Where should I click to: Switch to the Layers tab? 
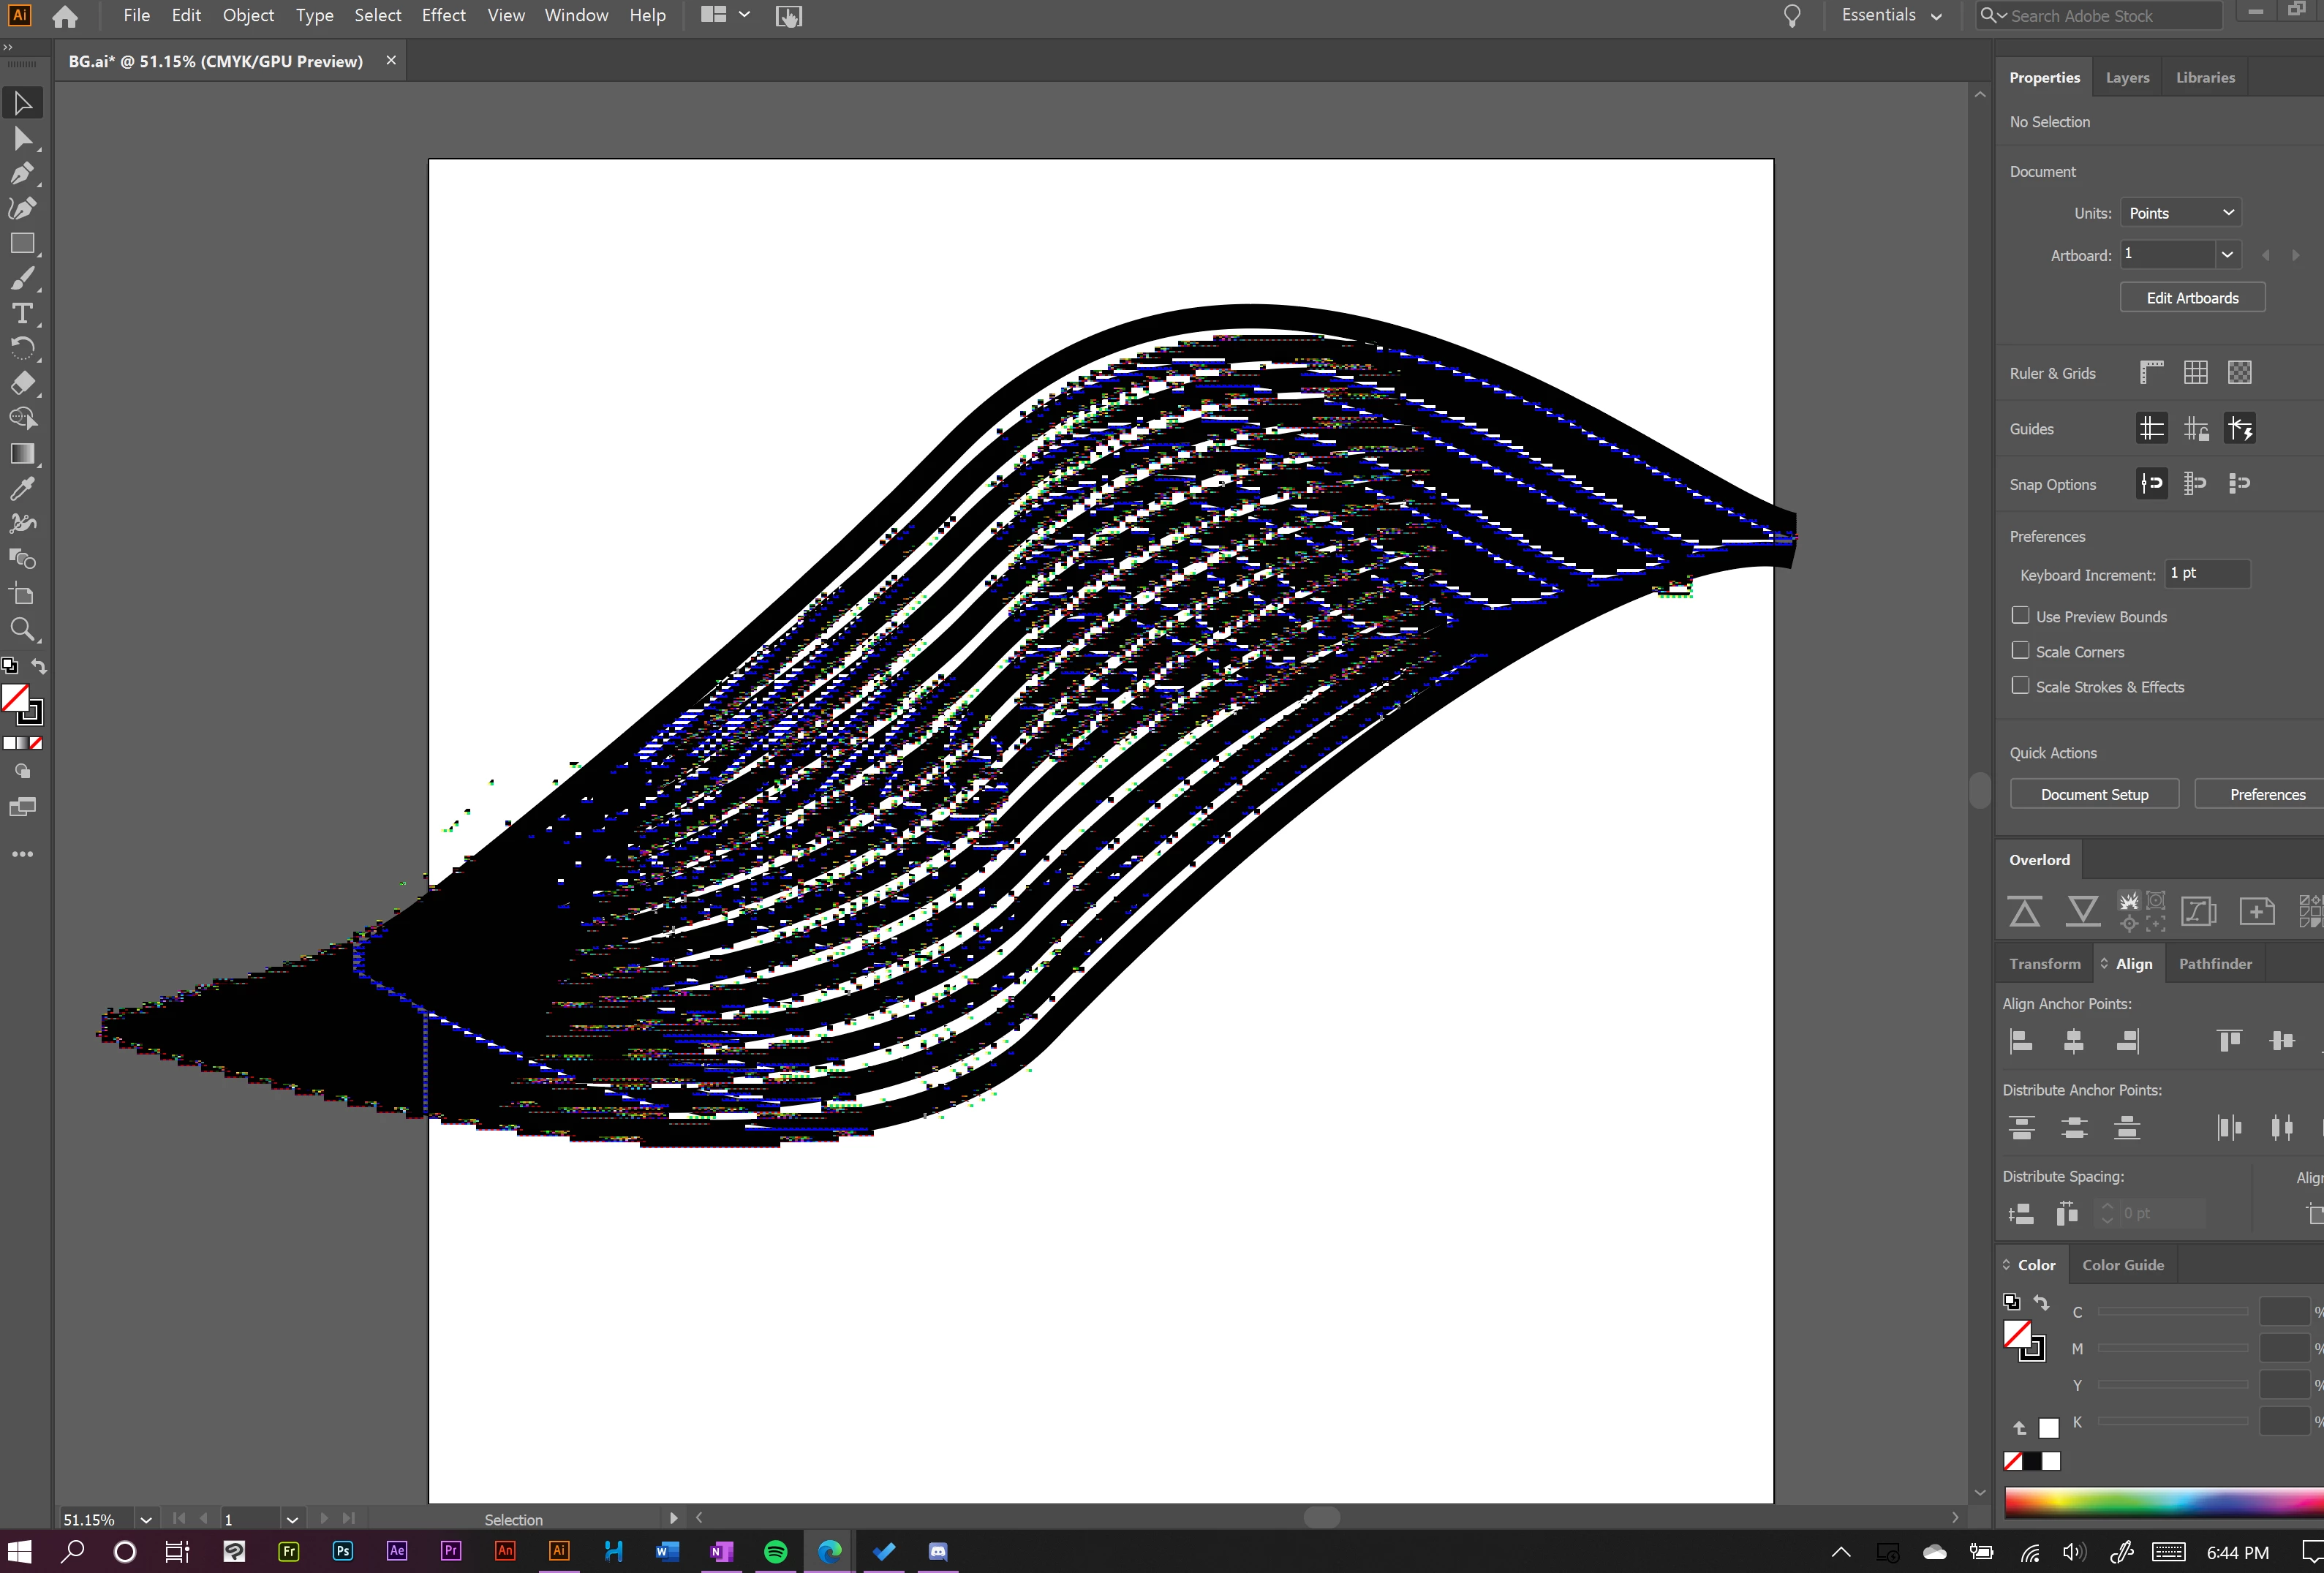[2127, 77]
